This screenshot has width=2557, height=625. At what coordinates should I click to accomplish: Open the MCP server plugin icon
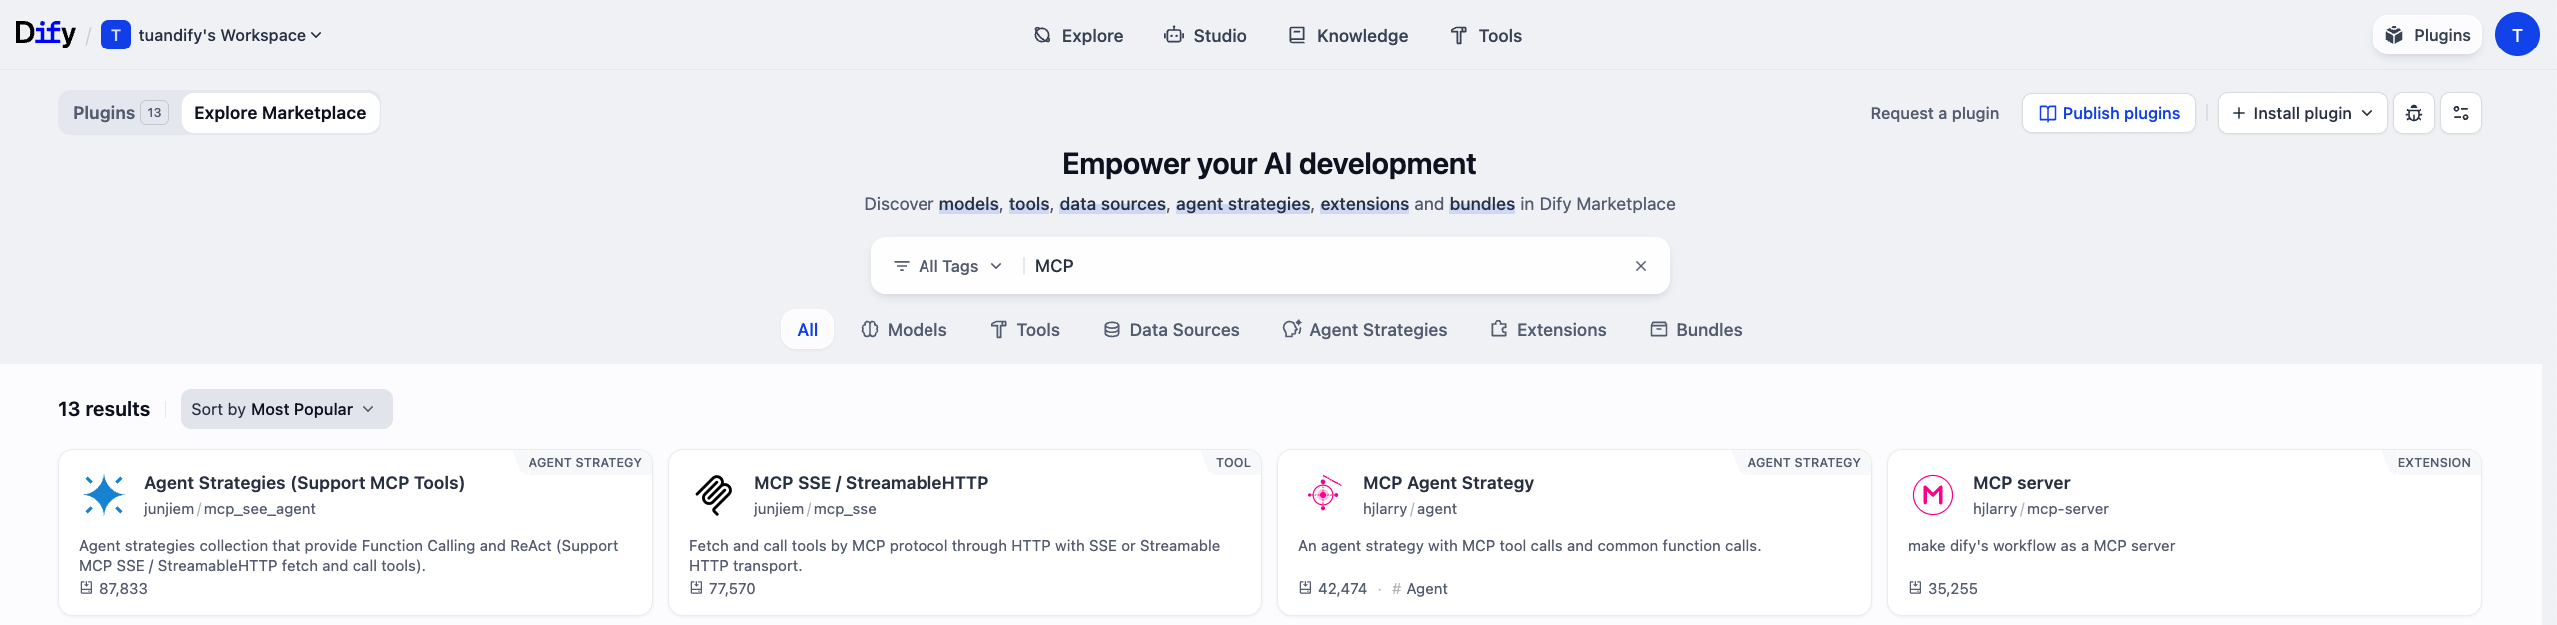click(1932, 495)
